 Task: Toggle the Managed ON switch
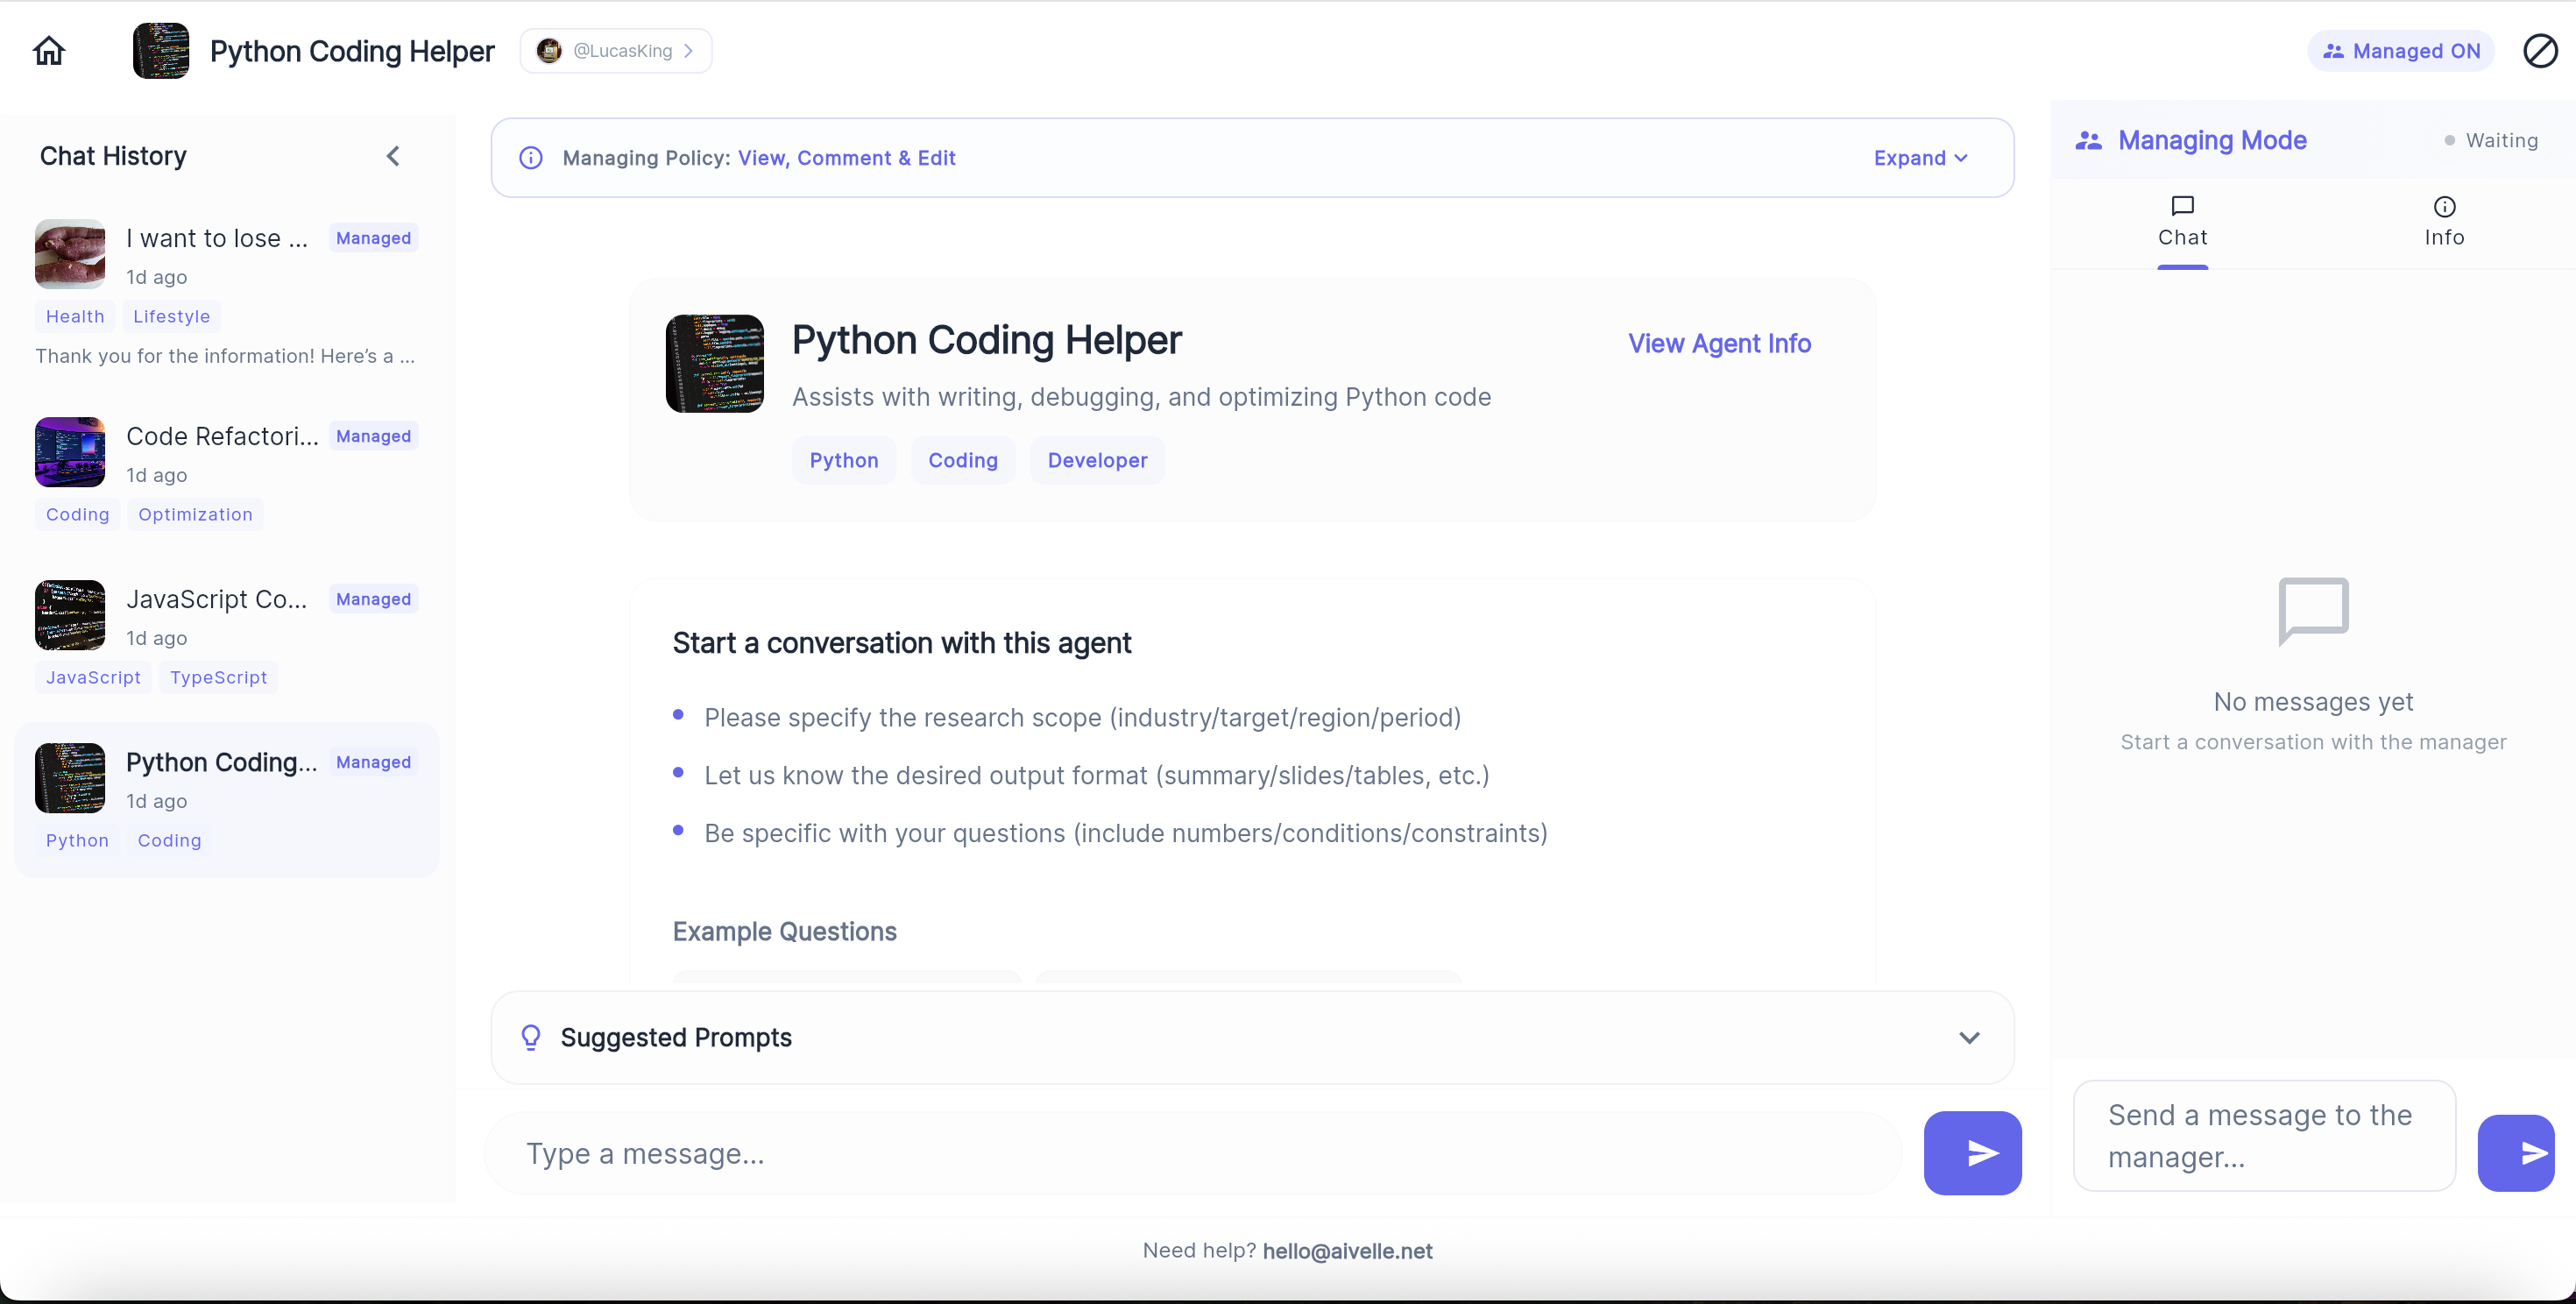tap(2400, 51)
